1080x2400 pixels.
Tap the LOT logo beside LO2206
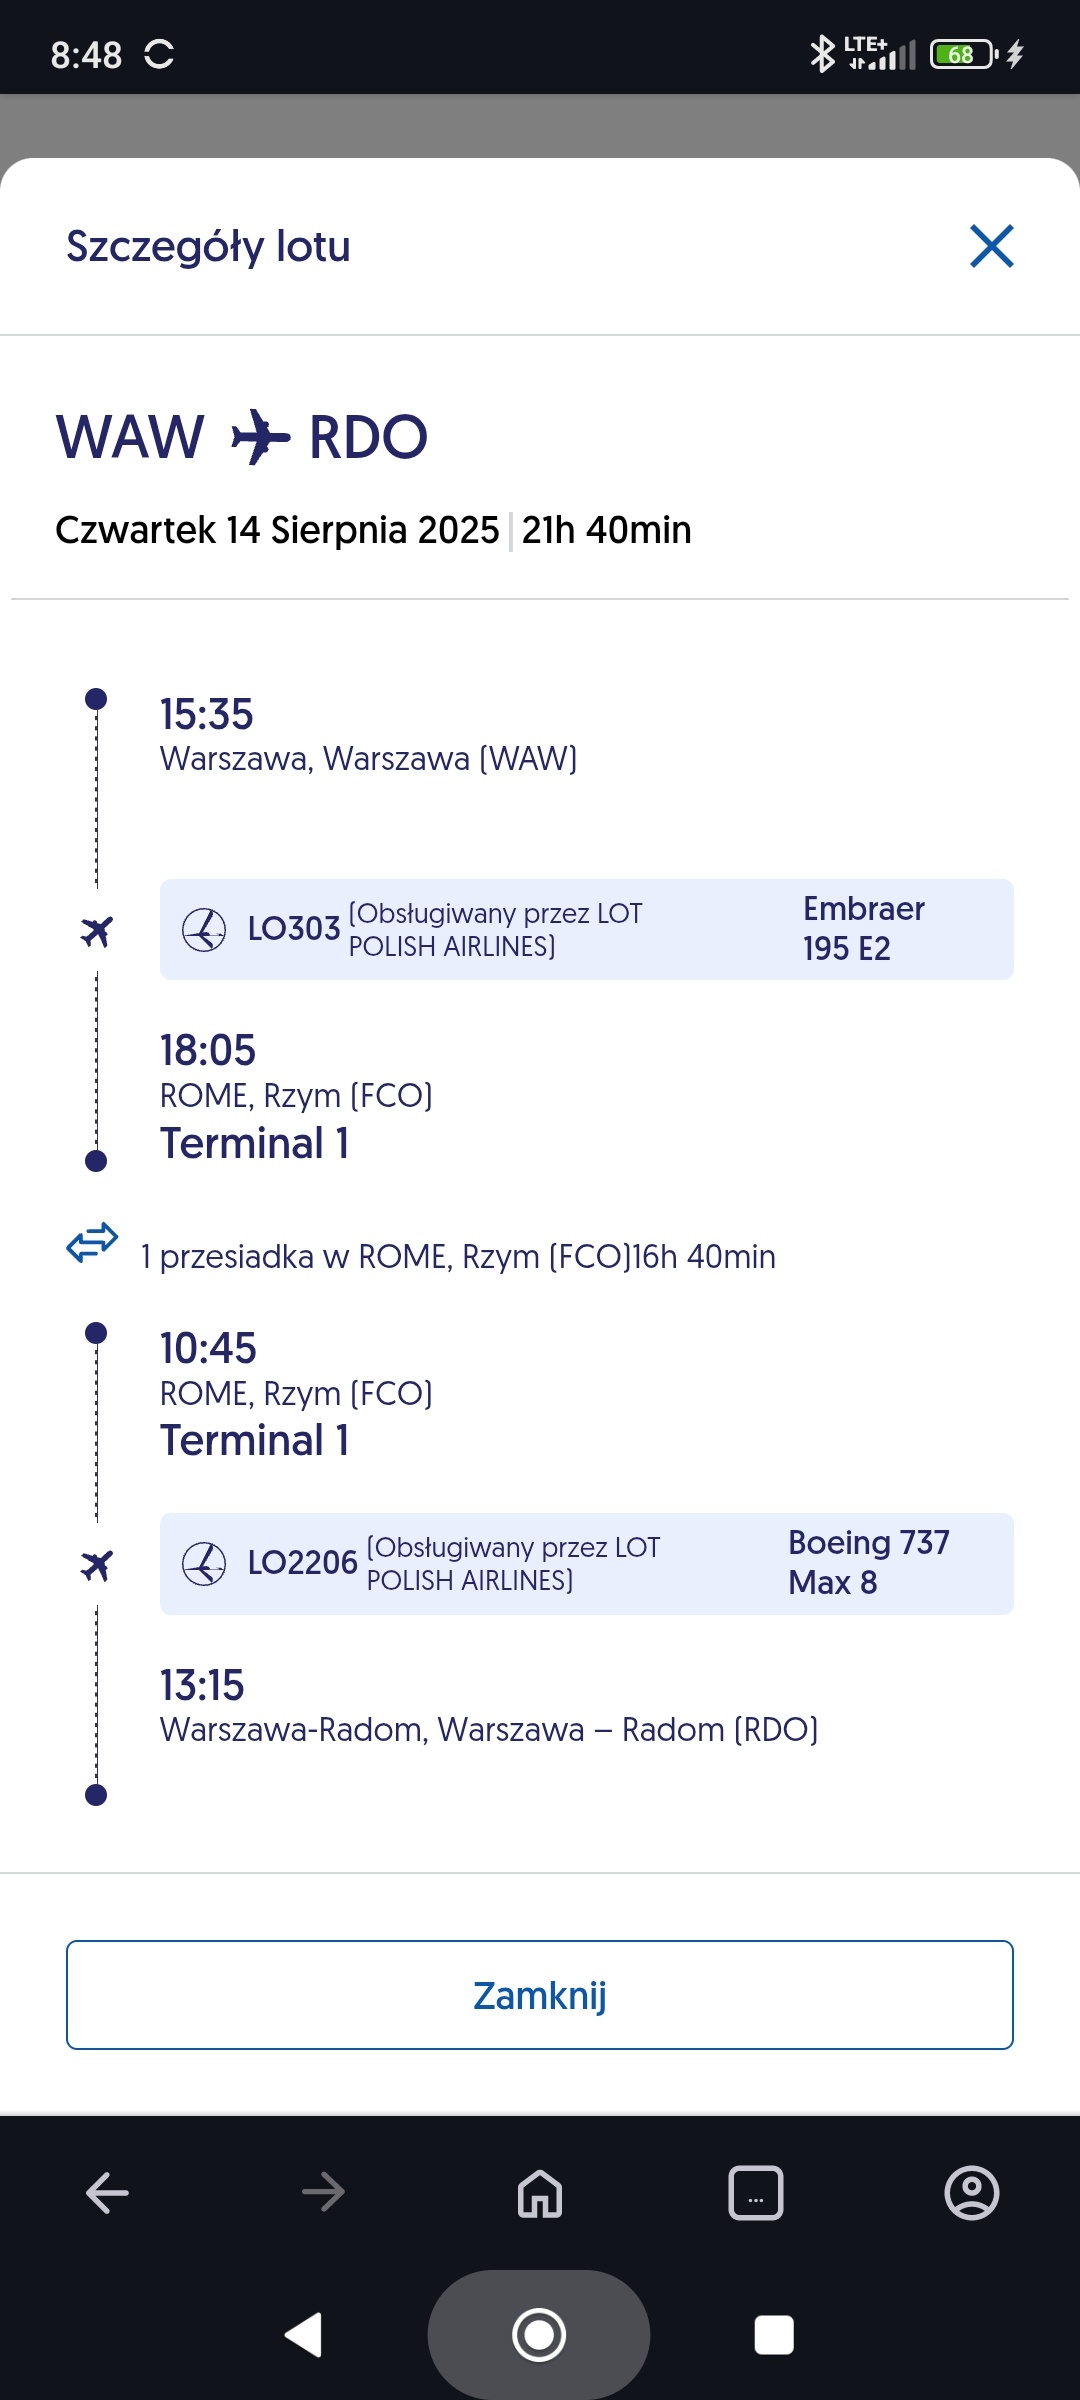coord(204,1564)
